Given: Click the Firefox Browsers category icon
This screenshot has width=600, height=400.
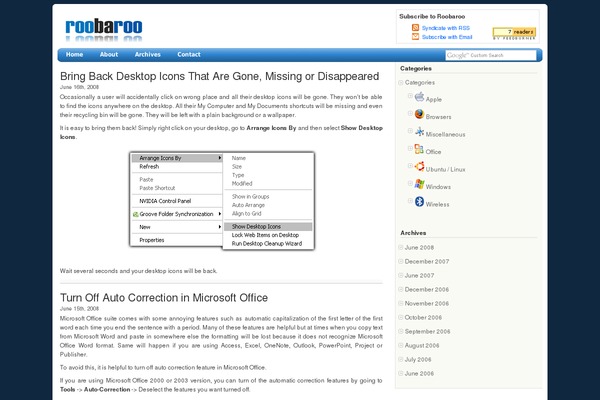Looking at the screenshot, I should pyautogui.click(x=419, y=114).
